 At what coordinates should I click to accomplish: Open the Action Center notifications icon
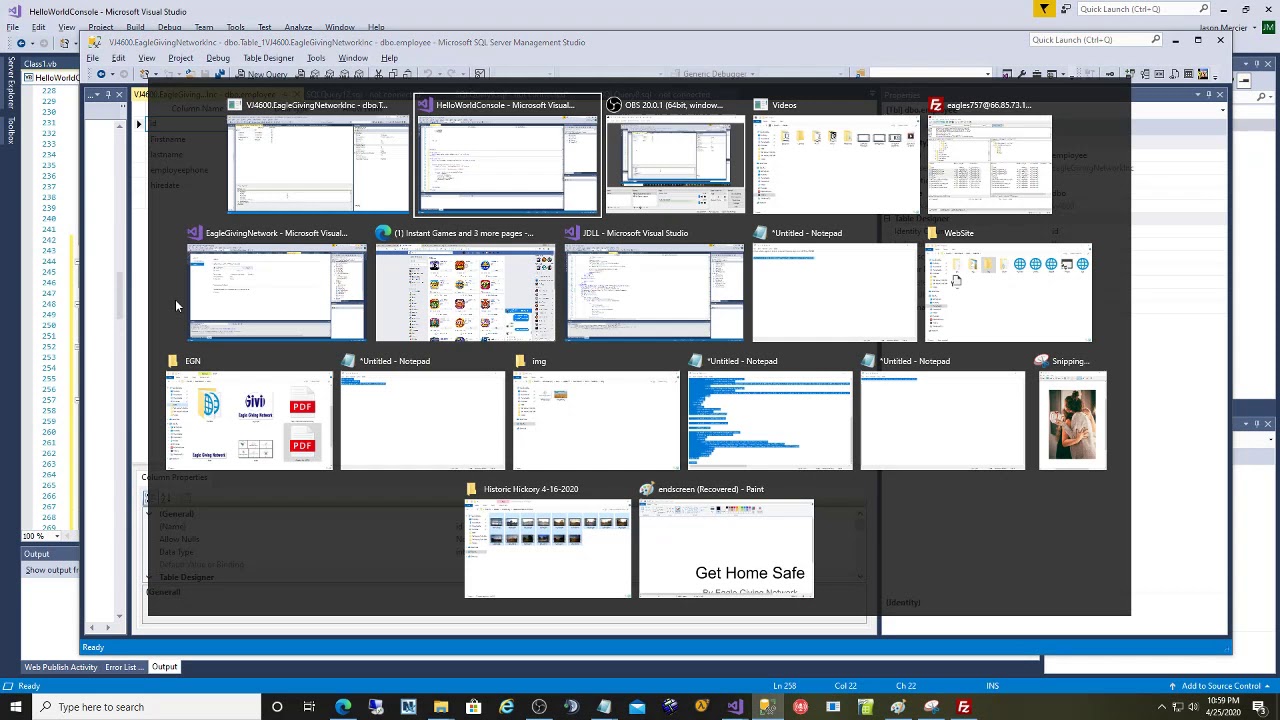1259,707
